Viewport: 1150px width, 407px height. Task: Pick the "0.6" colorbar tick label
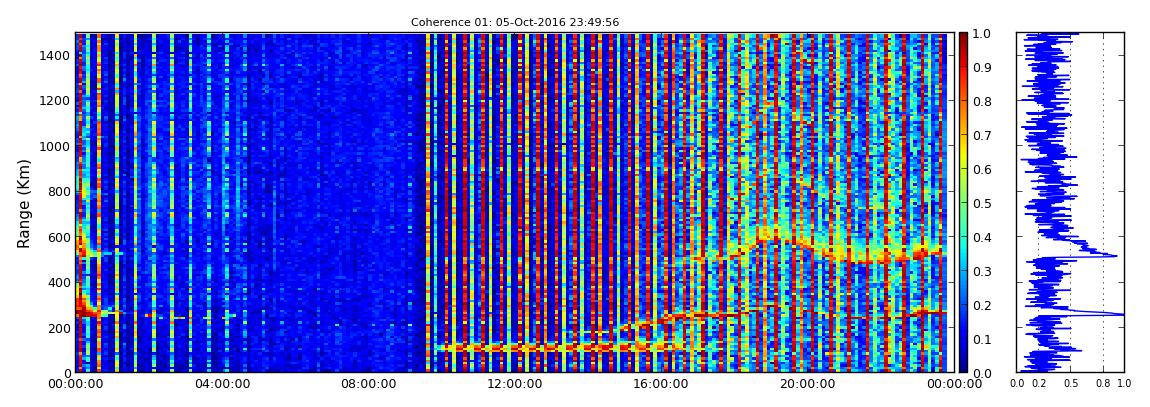(x=983, y=169)
